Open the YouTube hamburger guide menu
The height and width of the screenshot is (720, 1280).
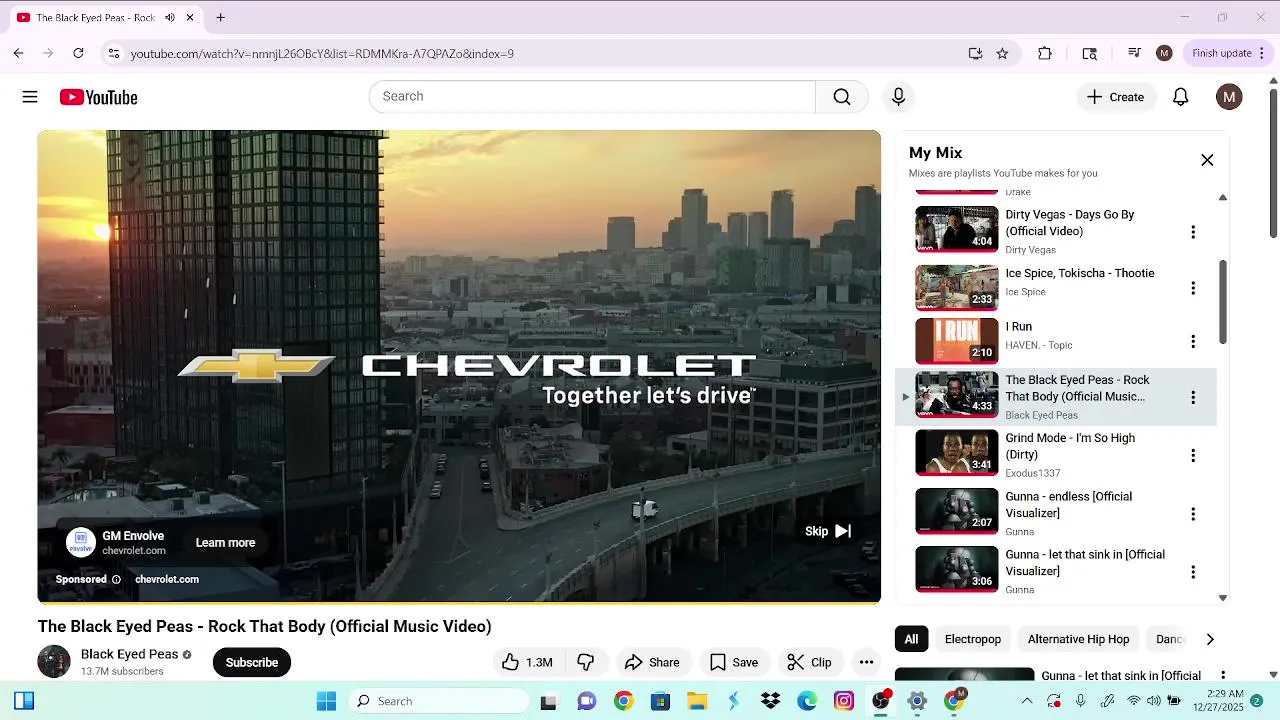[x=30, y=97]
